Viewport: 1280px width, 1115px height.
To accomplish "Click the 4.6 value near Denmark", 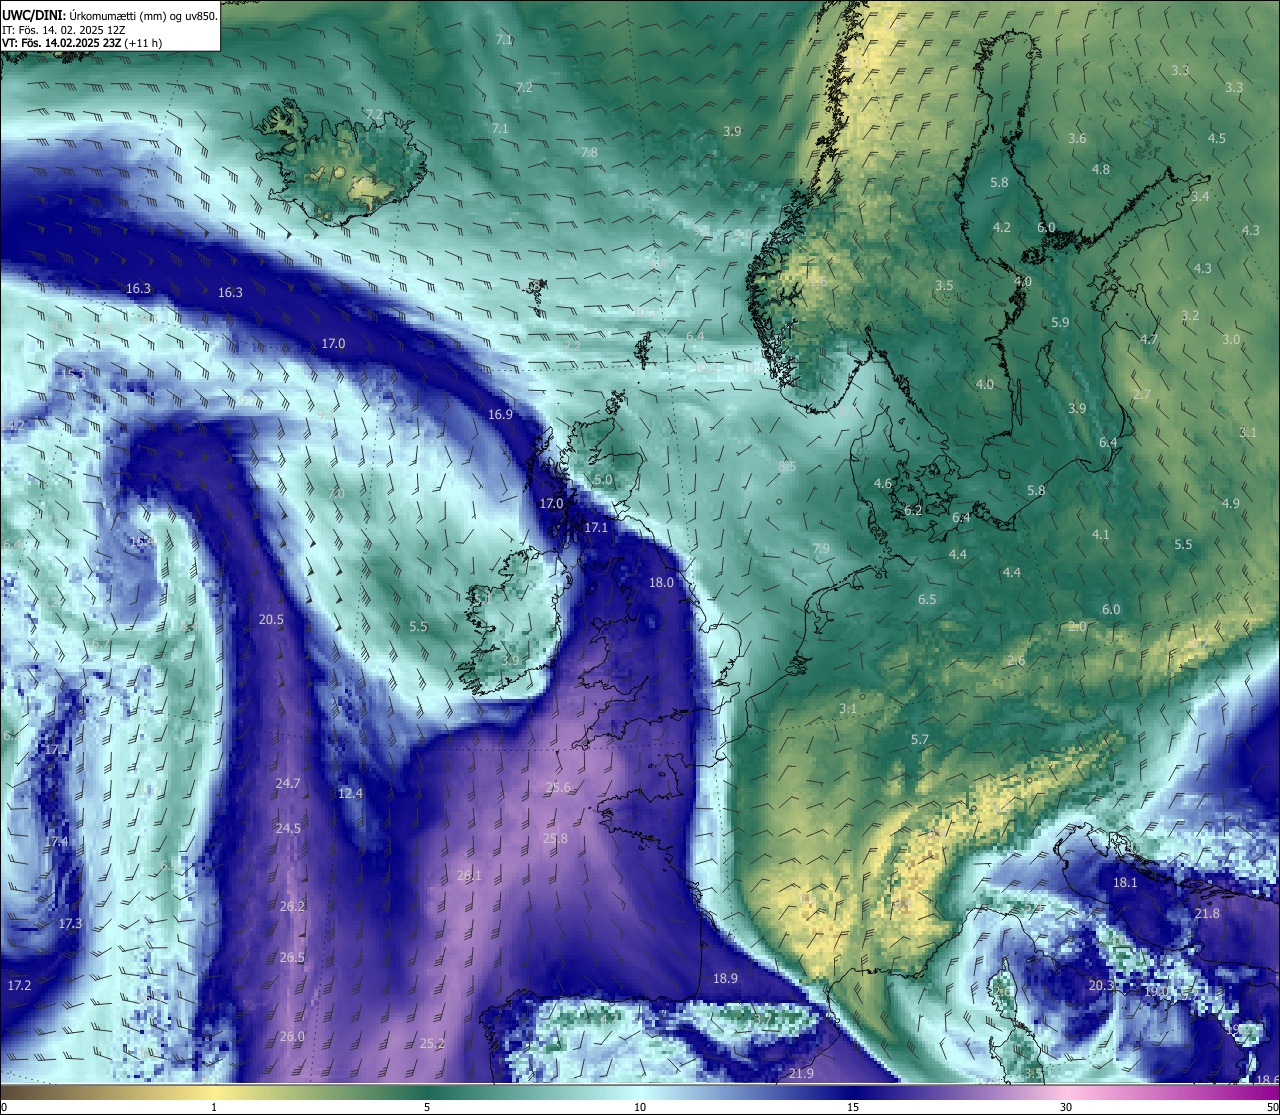I will coord(882,483).
